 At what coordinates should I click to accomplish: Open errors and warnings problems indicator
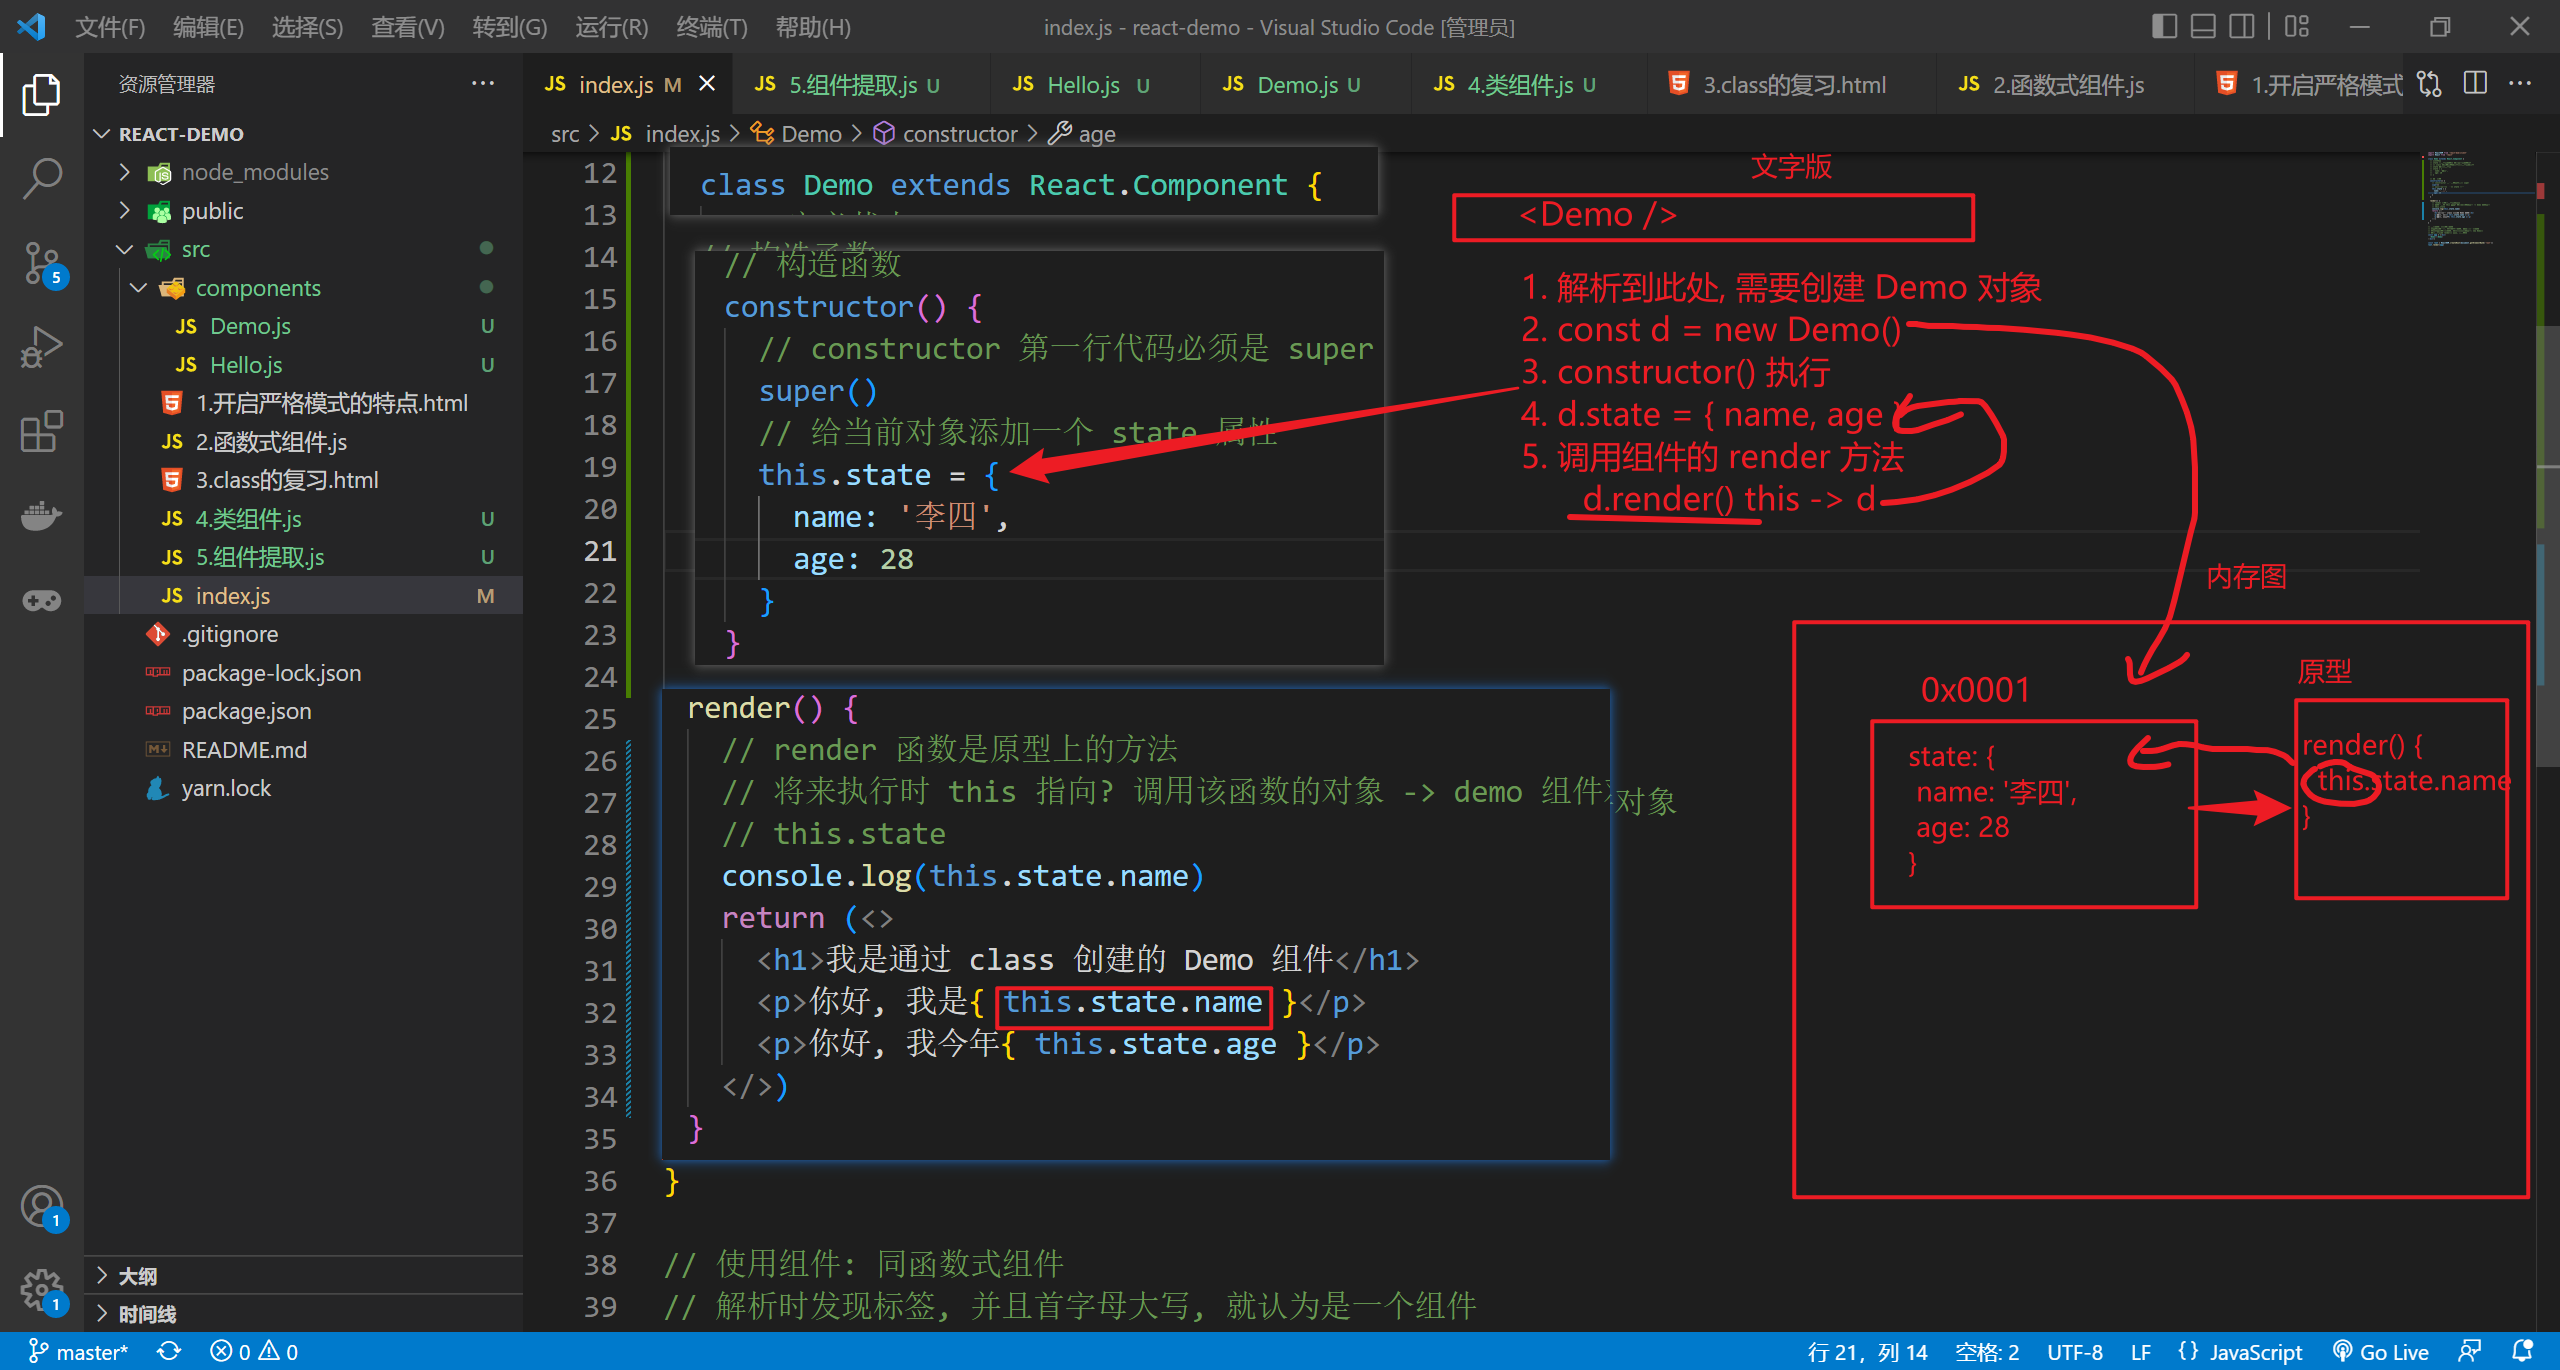(254, 1352)
